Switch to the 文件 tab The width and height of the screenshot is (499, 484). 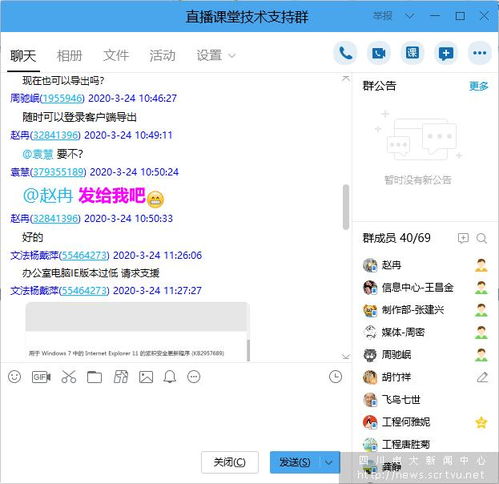116,56
